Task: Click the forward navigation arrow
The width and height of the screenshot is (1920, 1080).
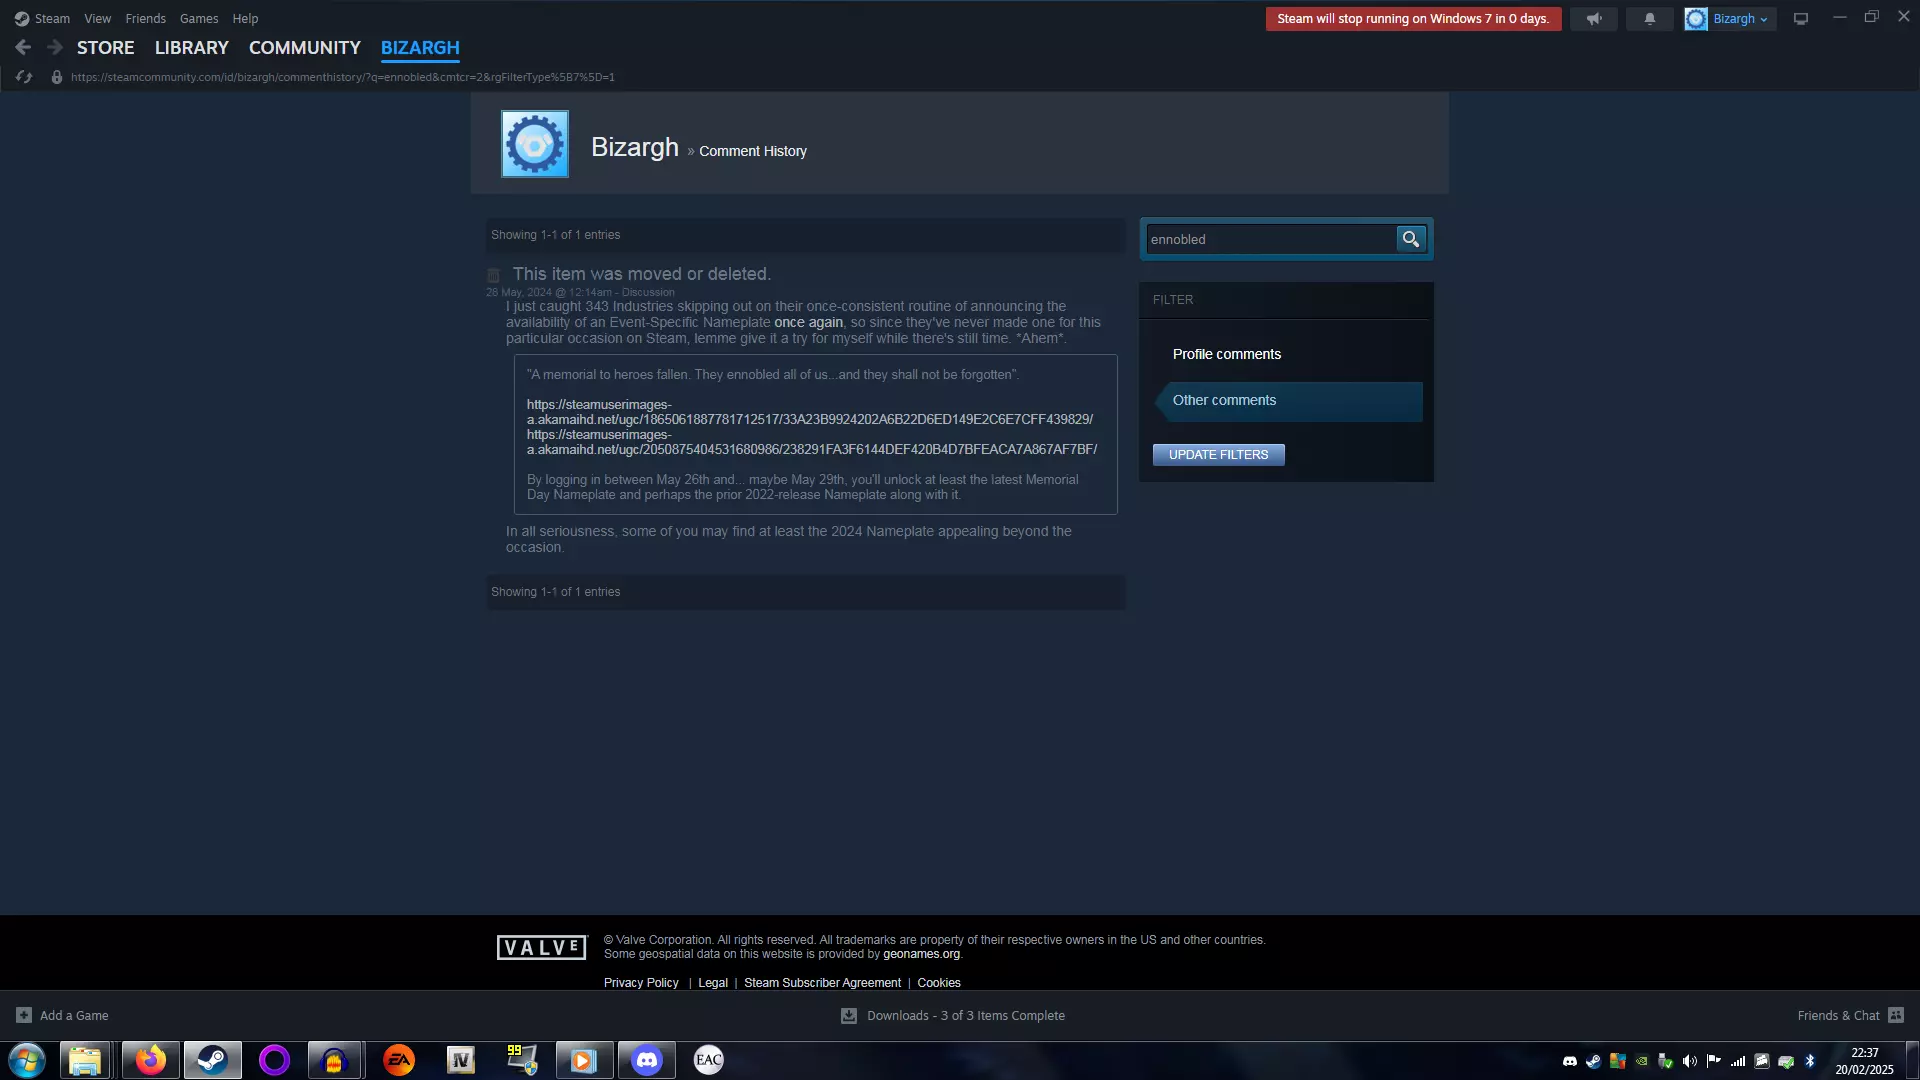Action: 55,47
